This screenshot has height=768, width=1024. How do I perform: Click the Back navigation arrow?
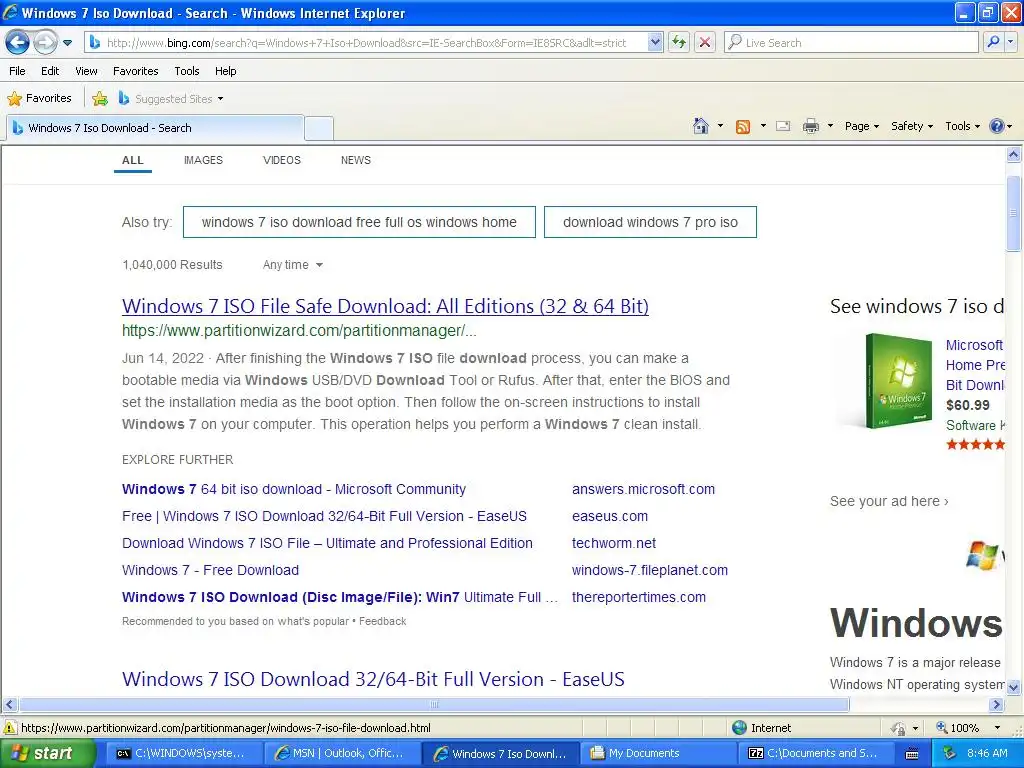click(x=18, y=43)
